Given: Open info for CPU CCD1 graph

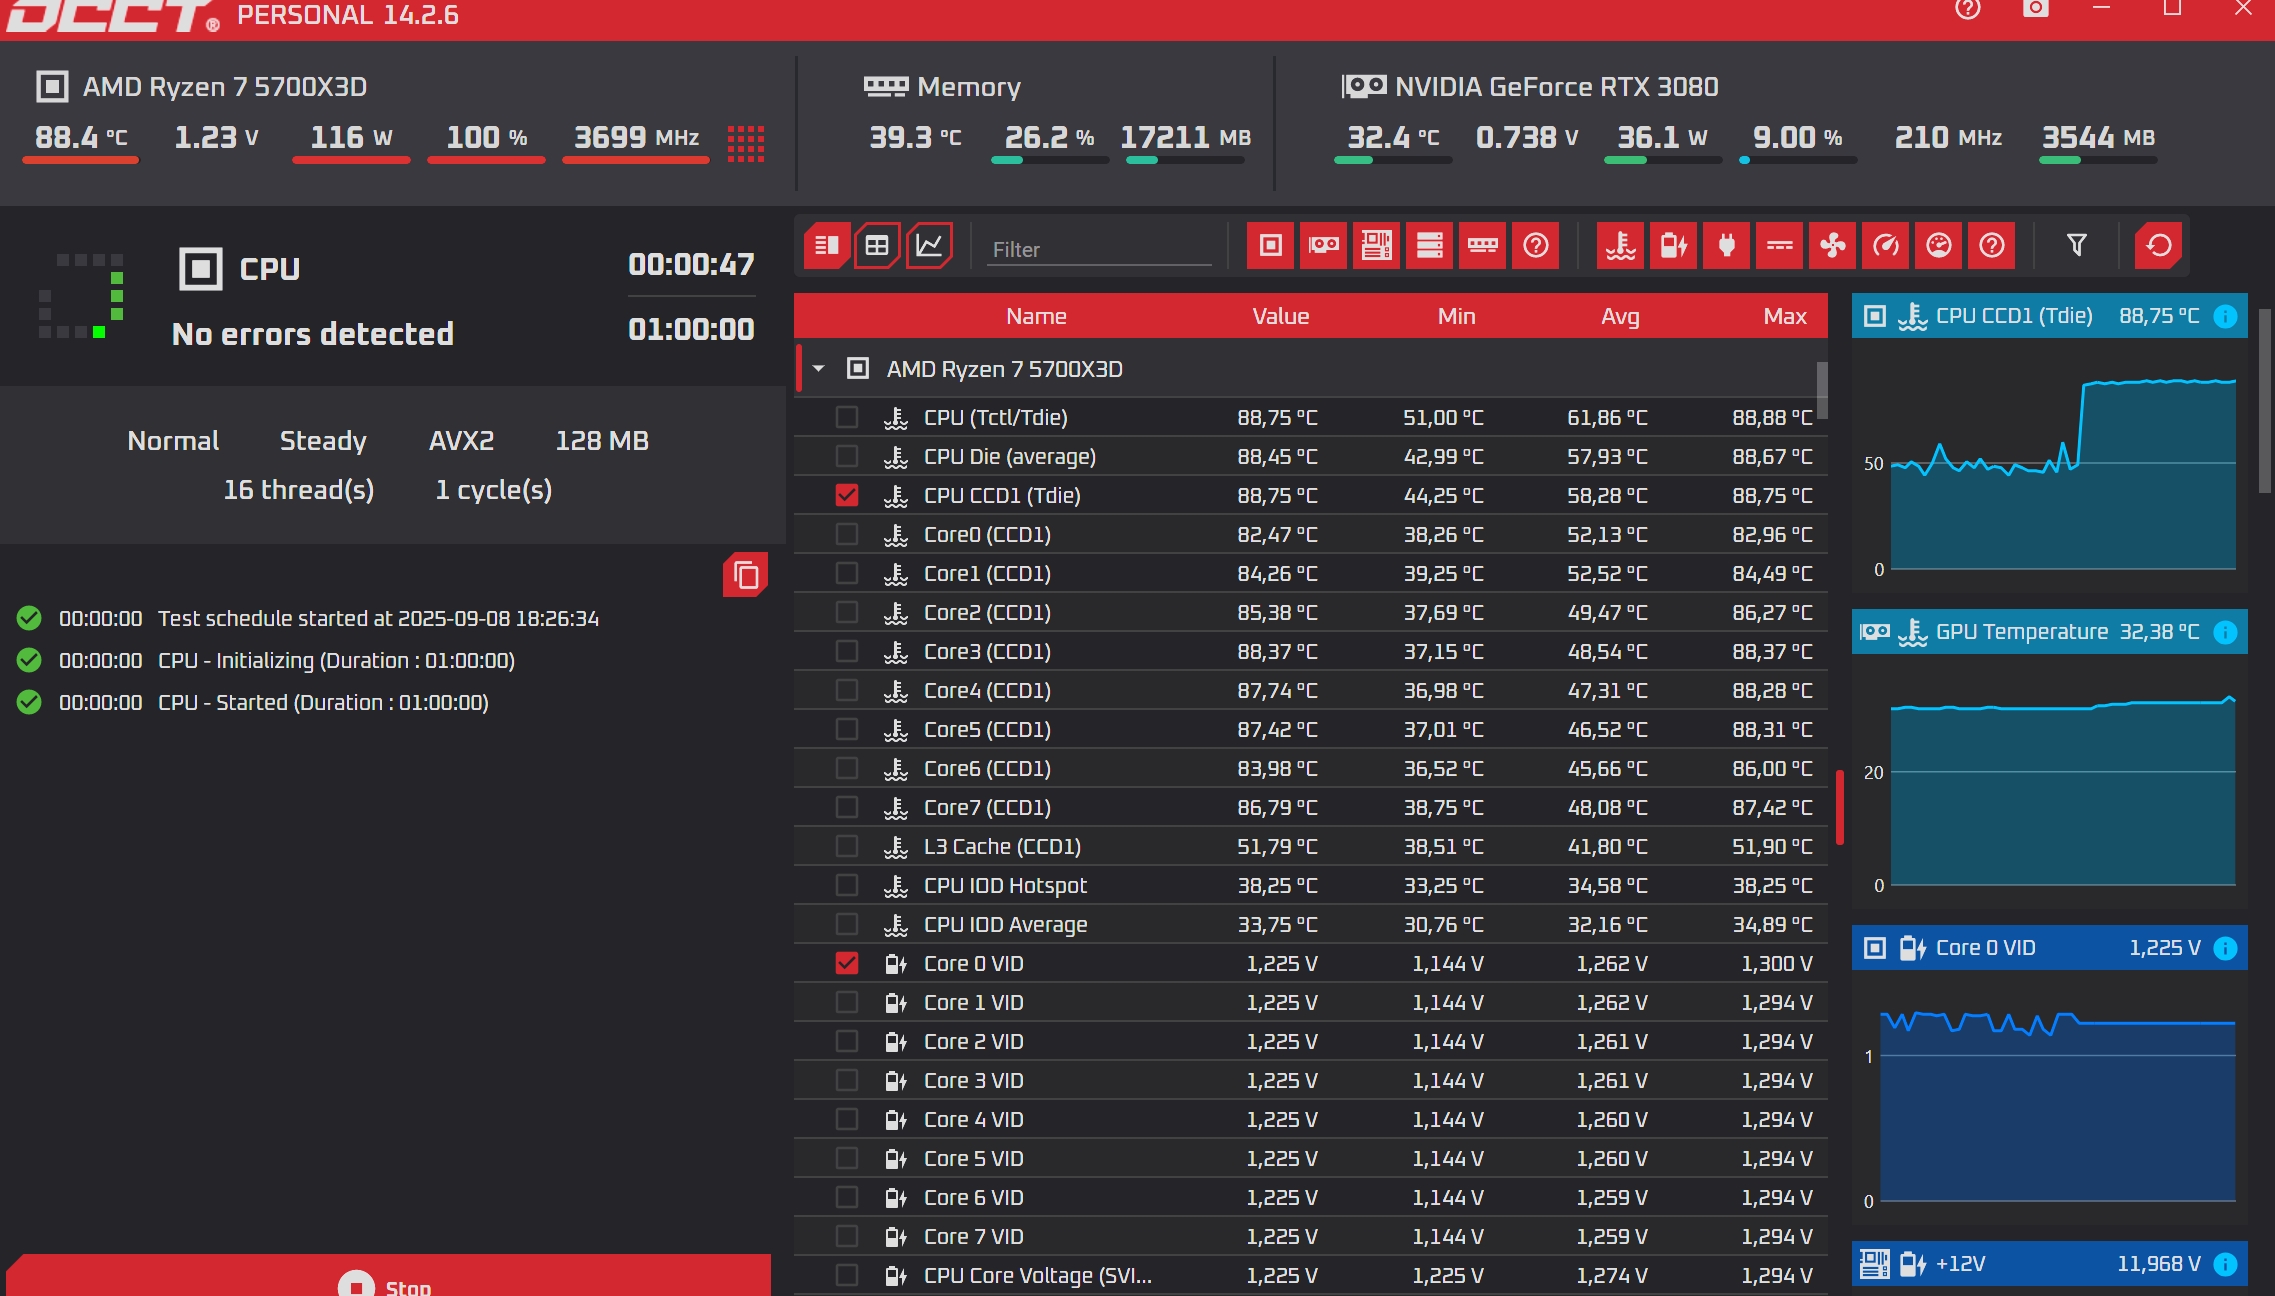Looking at the screenshot, I should coord(2225,317).
